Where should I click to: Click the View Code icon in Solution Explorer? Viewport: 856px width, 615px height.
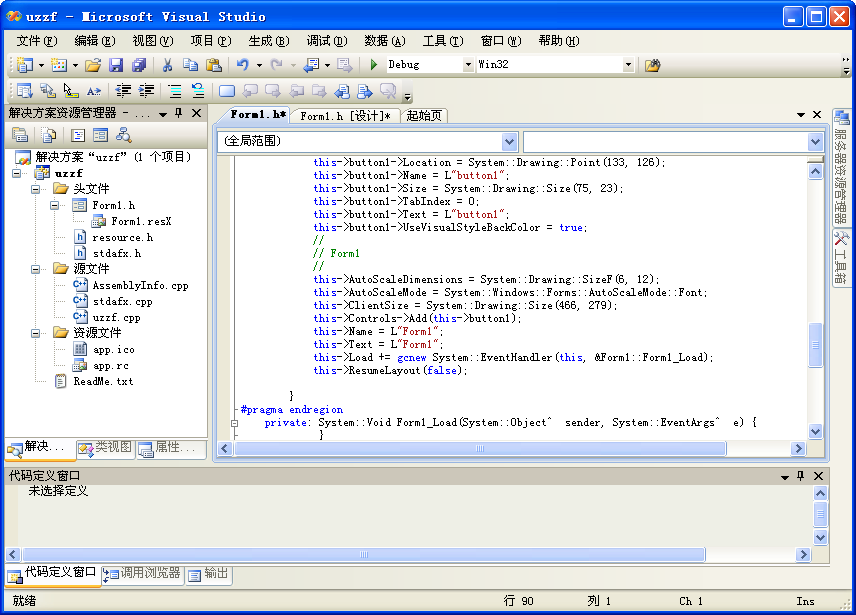[78, 135]
